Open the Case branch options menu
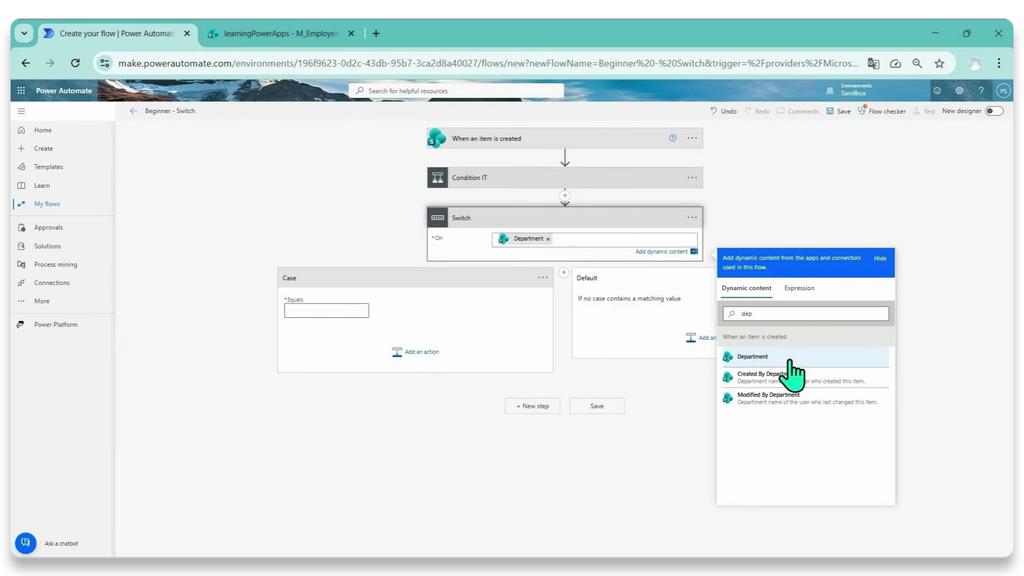This screenshot has width=1024, height=576. (x=543, y=278)
